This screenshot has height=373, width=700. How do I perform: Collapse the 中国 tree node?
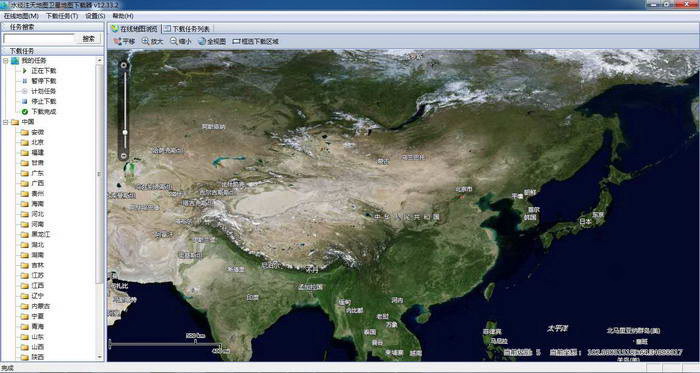(6, 122)
